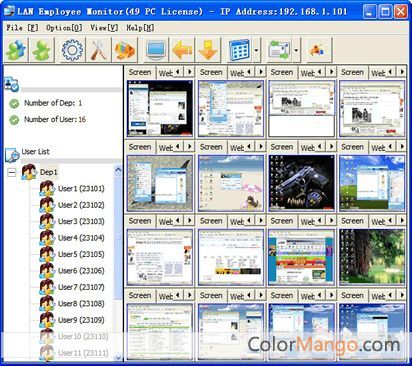Click the orange boxes package icon
412x366 pixels.
pyautogui.click(x=125, y=50)
